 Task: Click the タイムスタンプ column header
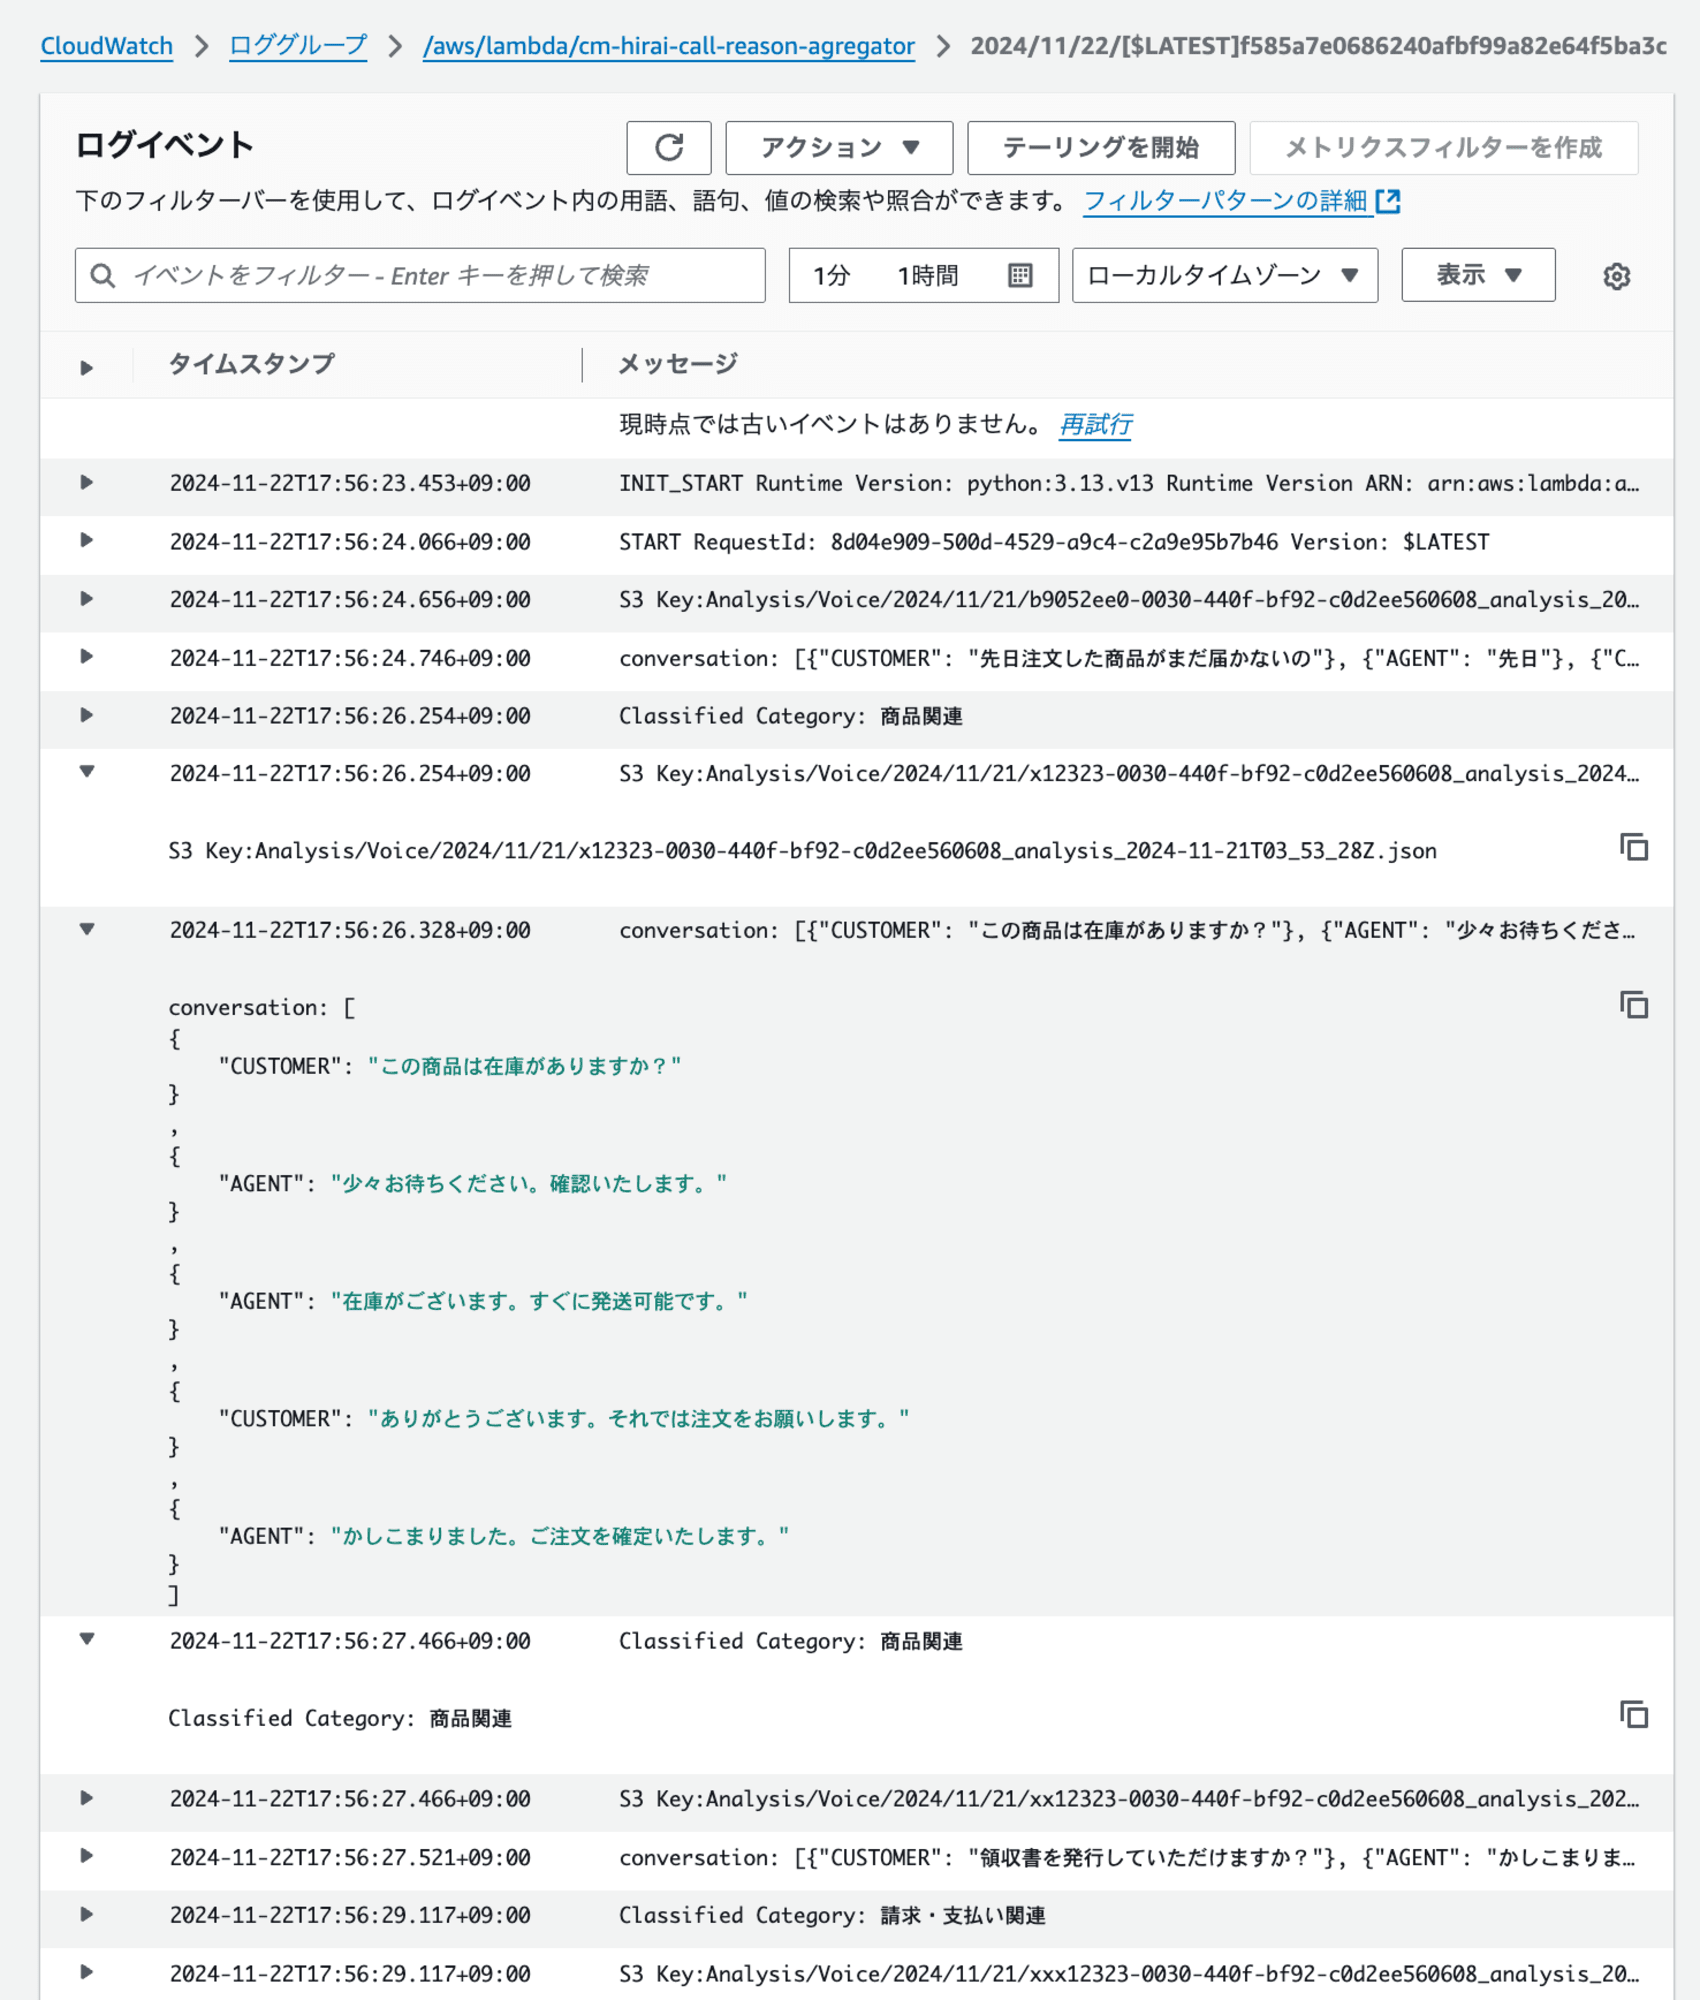point(251,364)
